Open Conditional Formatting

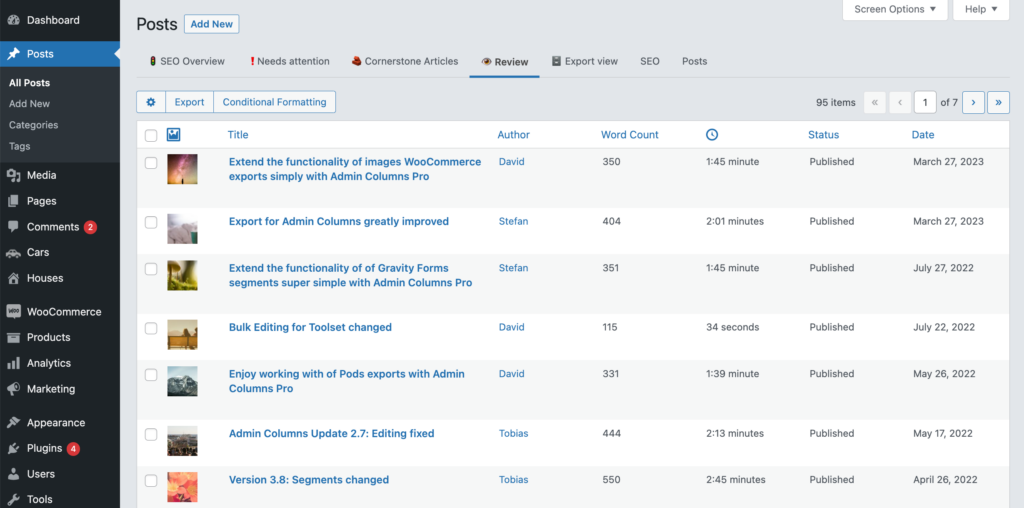274,102
